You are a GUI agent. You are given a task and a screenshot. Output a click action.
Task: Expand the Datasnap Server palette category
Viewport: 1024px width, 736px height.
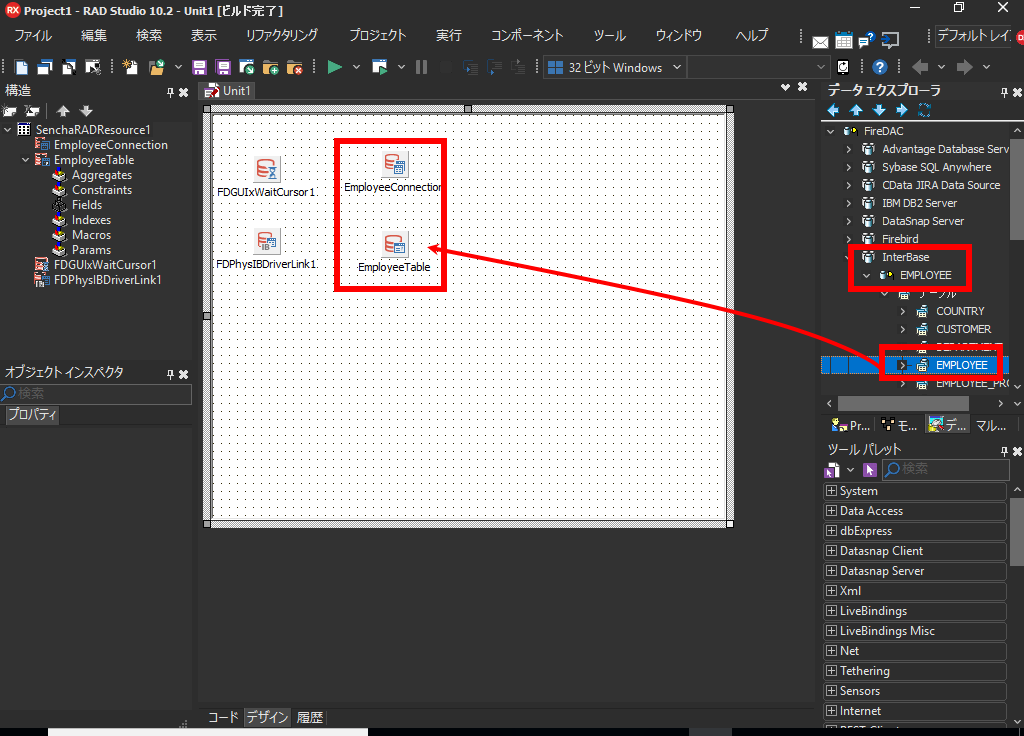[831, 571]
